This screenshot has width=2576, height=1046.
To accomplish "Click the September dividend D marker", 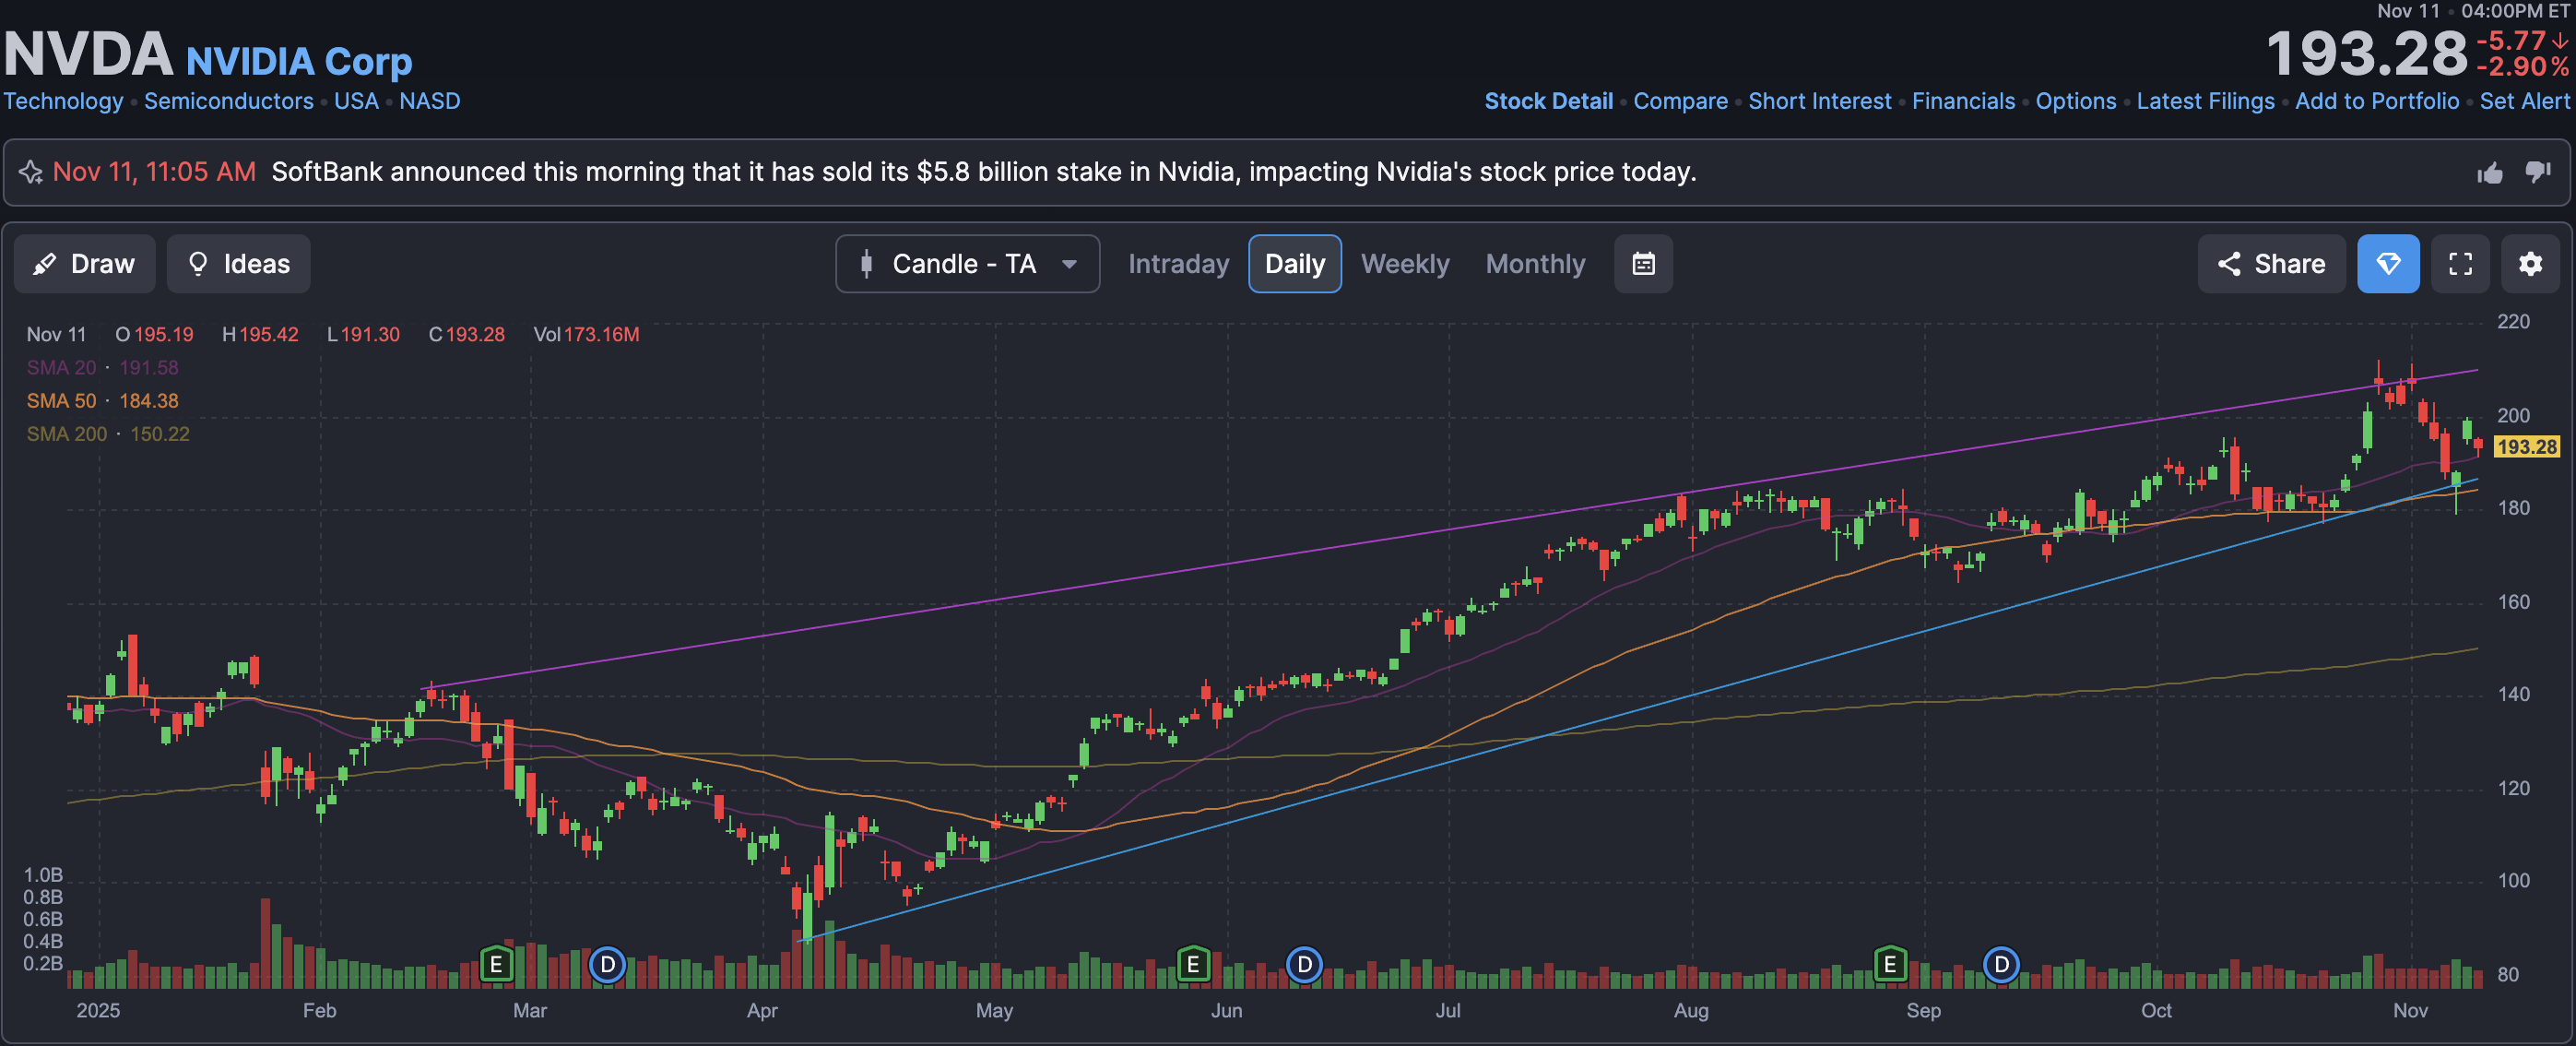I will [2001, 965].
